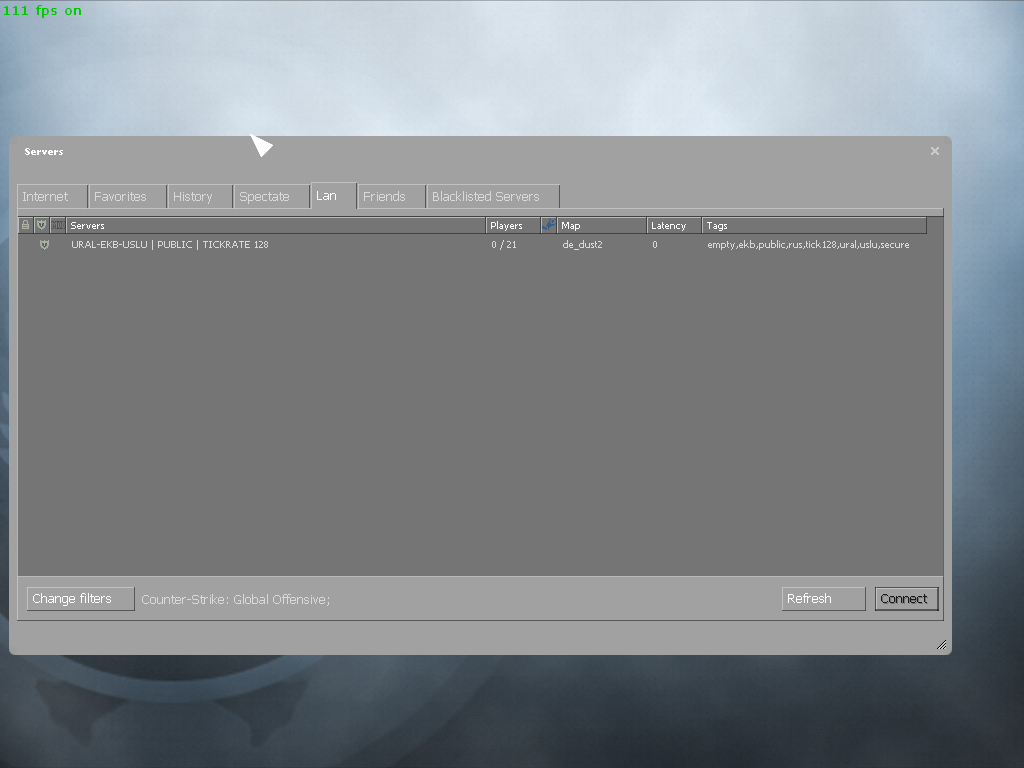Click the Counter-Strike: Global Offensive filter text

point(236,600)
